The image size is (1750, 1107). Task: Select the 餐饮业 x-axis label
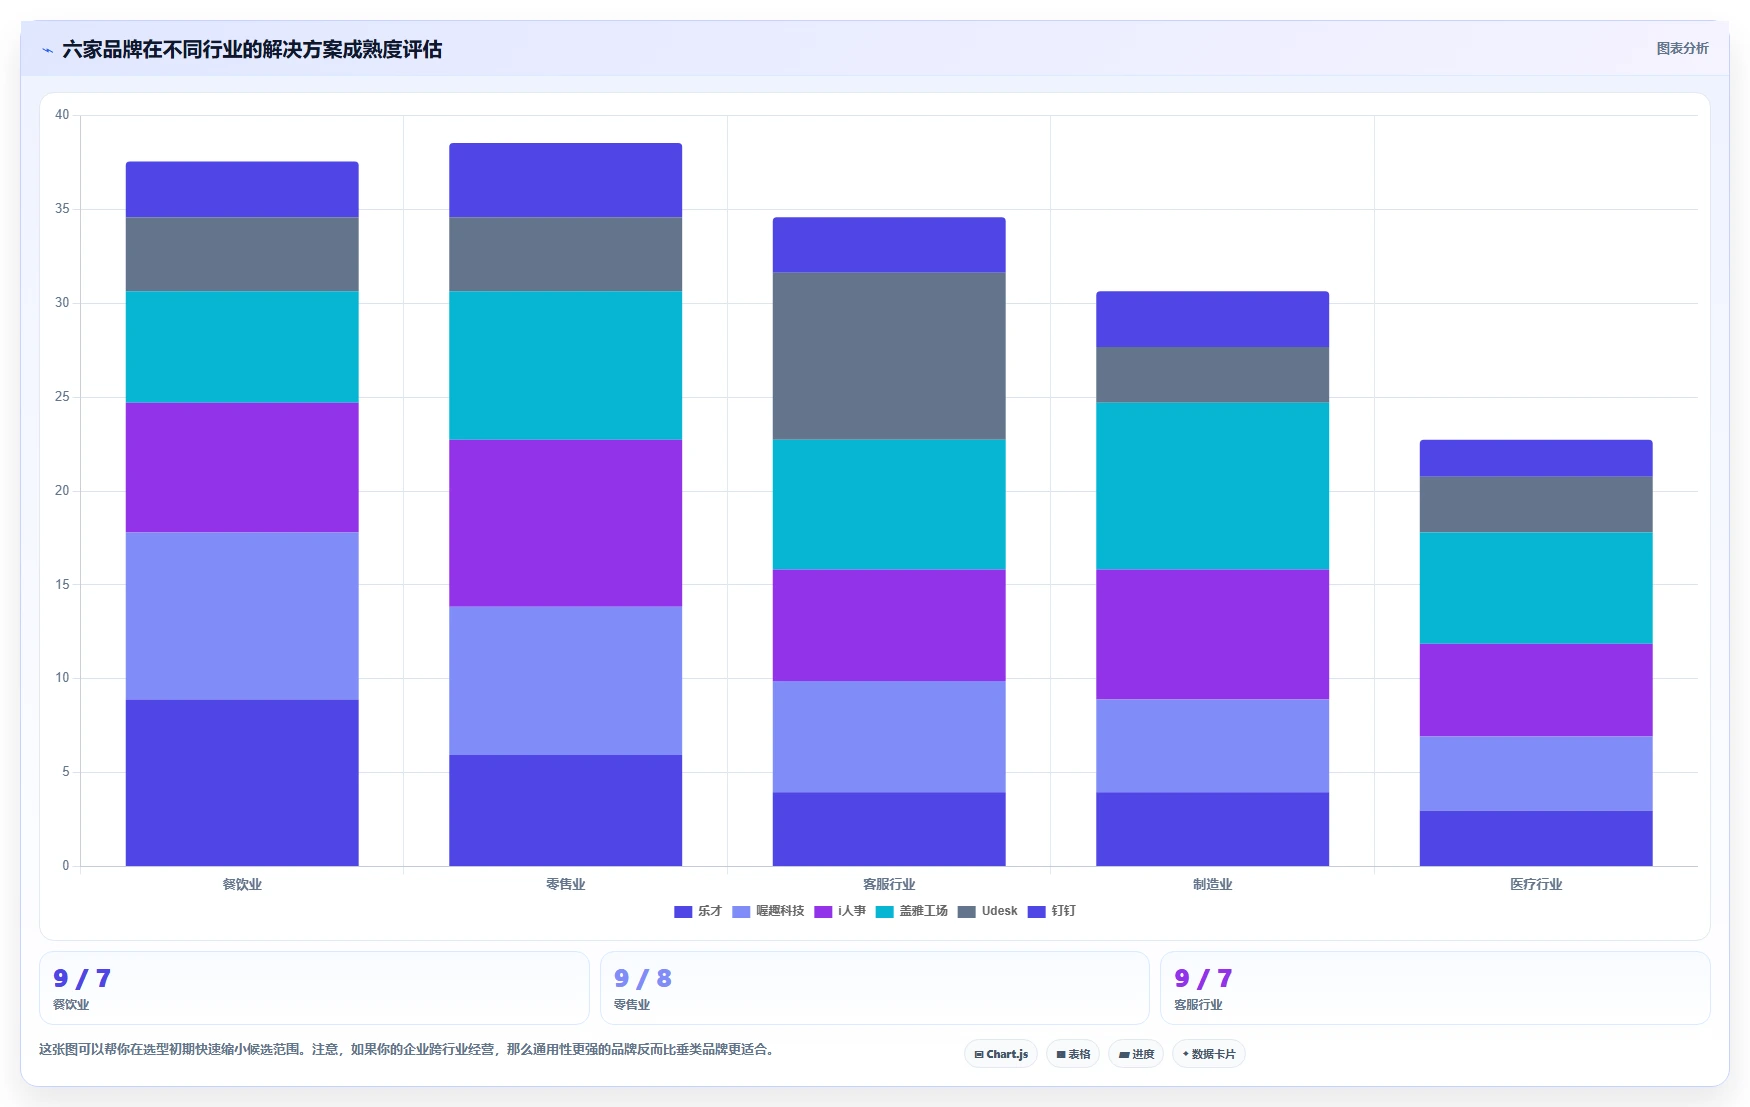click(242, 884)
